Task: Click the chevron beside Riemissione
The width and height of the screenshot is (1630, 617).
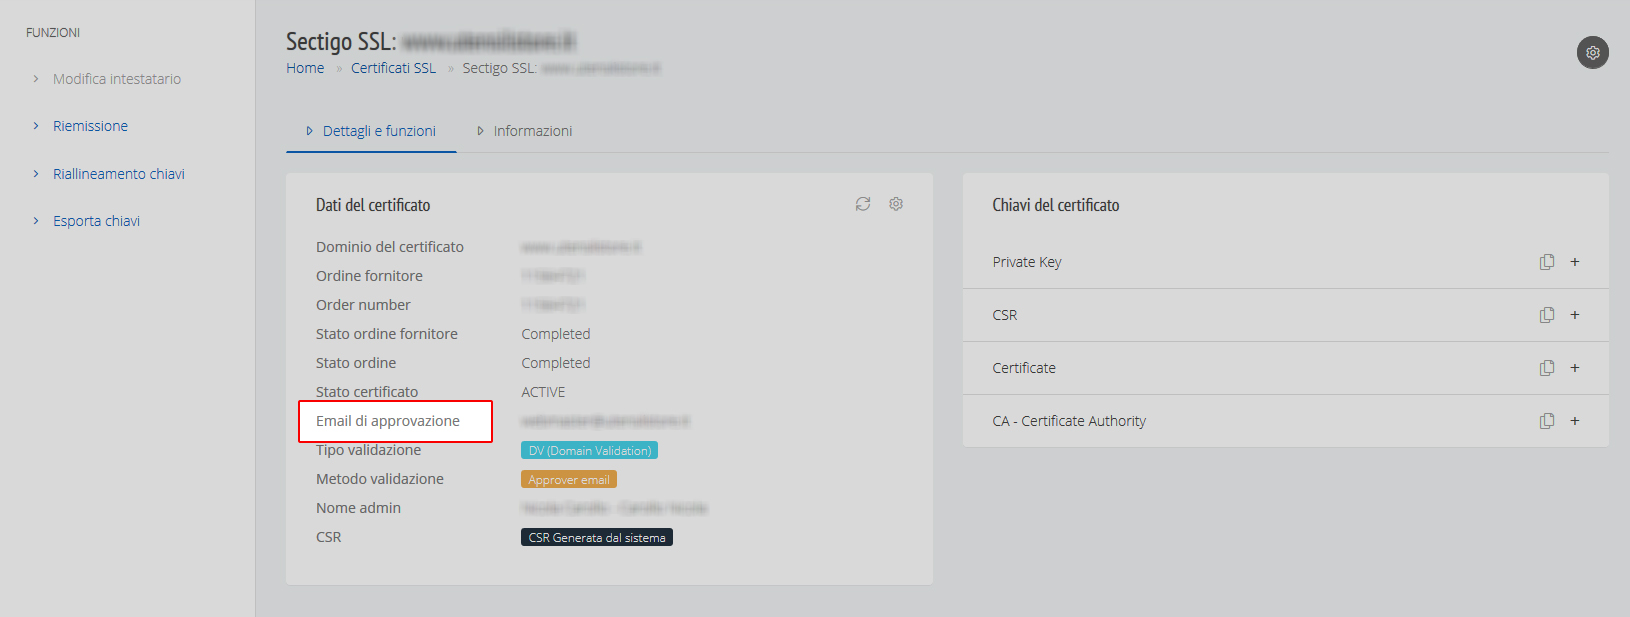Action: click(x=36, y=126)
